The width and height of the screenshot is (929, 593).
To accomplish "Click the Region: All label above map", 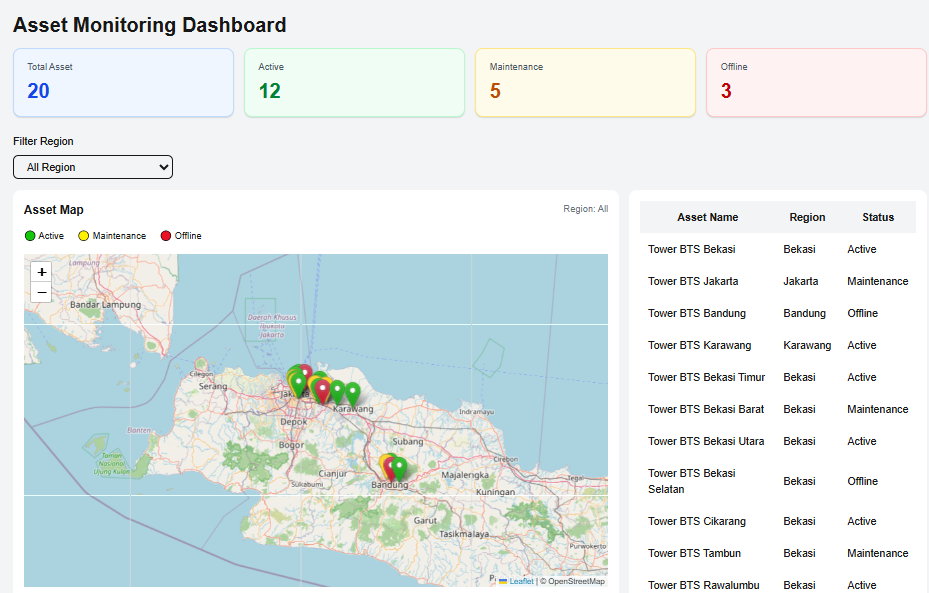I will tap(585, 209).
